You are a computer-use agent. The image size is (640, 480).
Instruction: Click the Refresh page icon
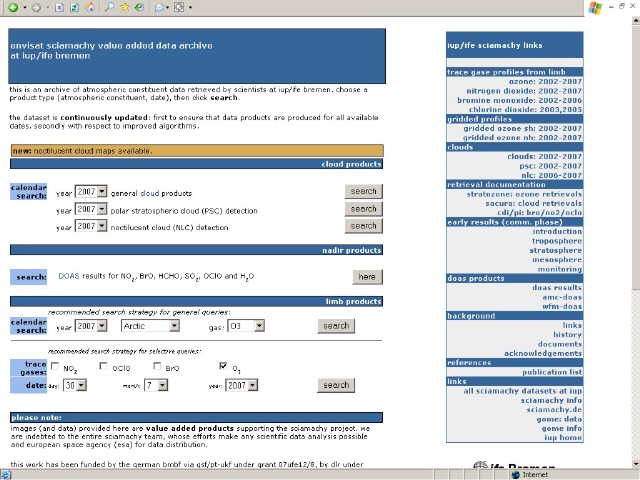coord(74,7)
